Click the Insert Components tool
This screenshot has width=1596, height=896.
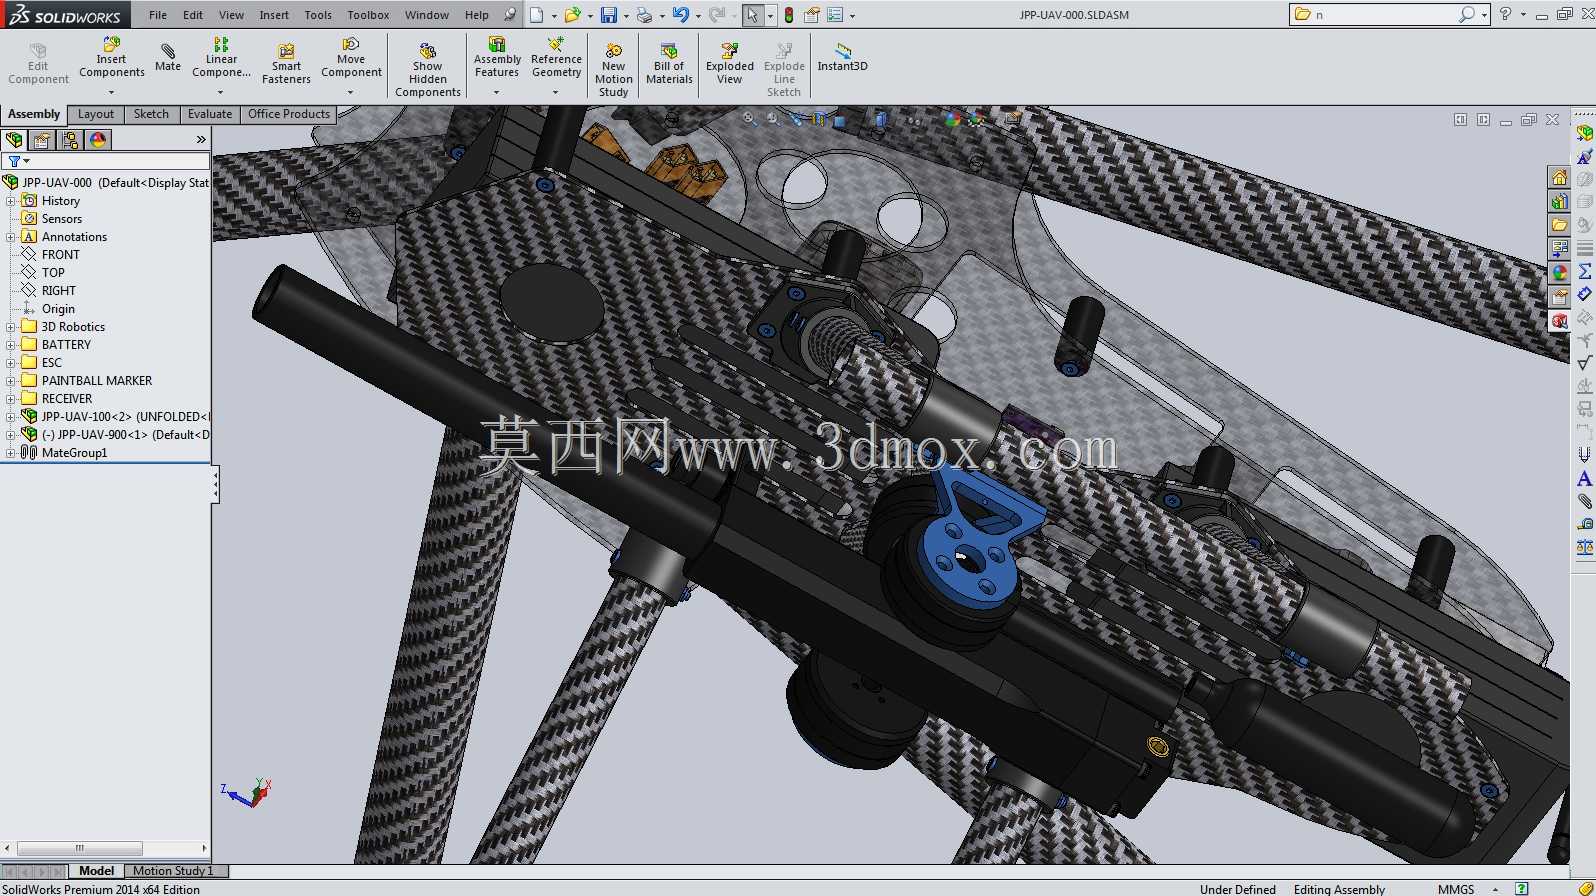tap(112, 58)
